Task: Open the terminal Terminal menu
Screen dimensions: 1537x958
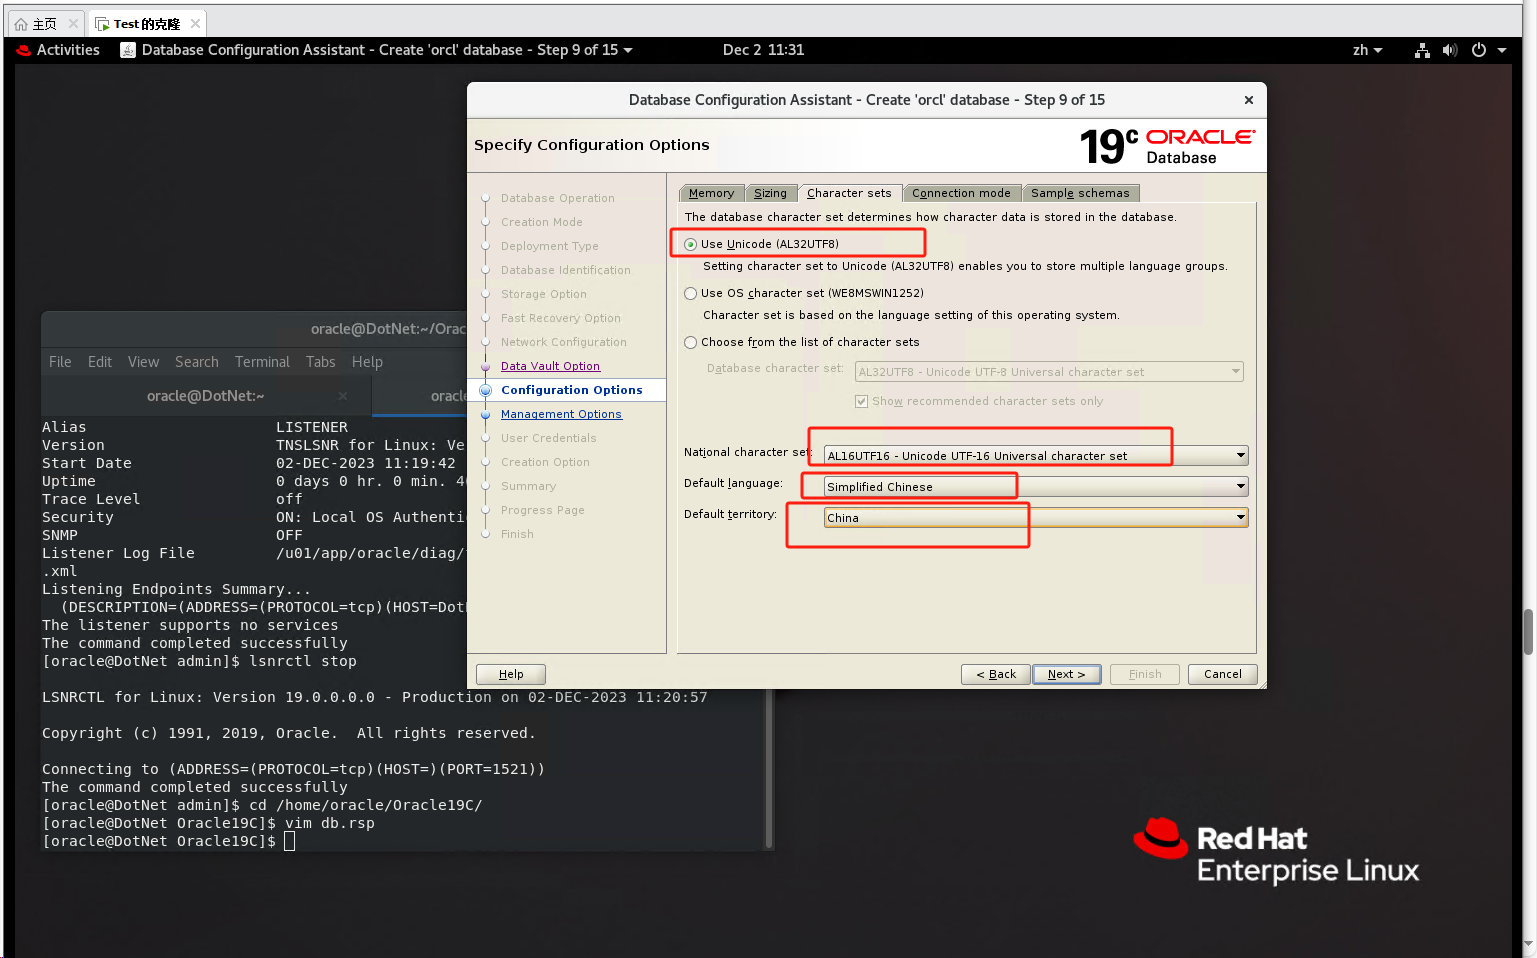Action: 262,362
